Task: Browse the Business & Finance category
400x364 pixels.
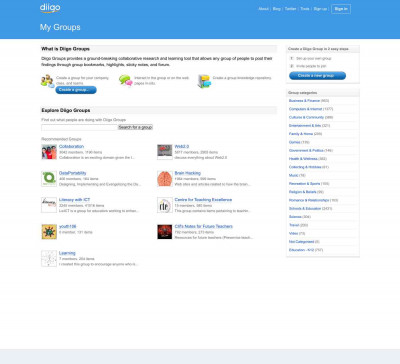Action: point(304,101)
